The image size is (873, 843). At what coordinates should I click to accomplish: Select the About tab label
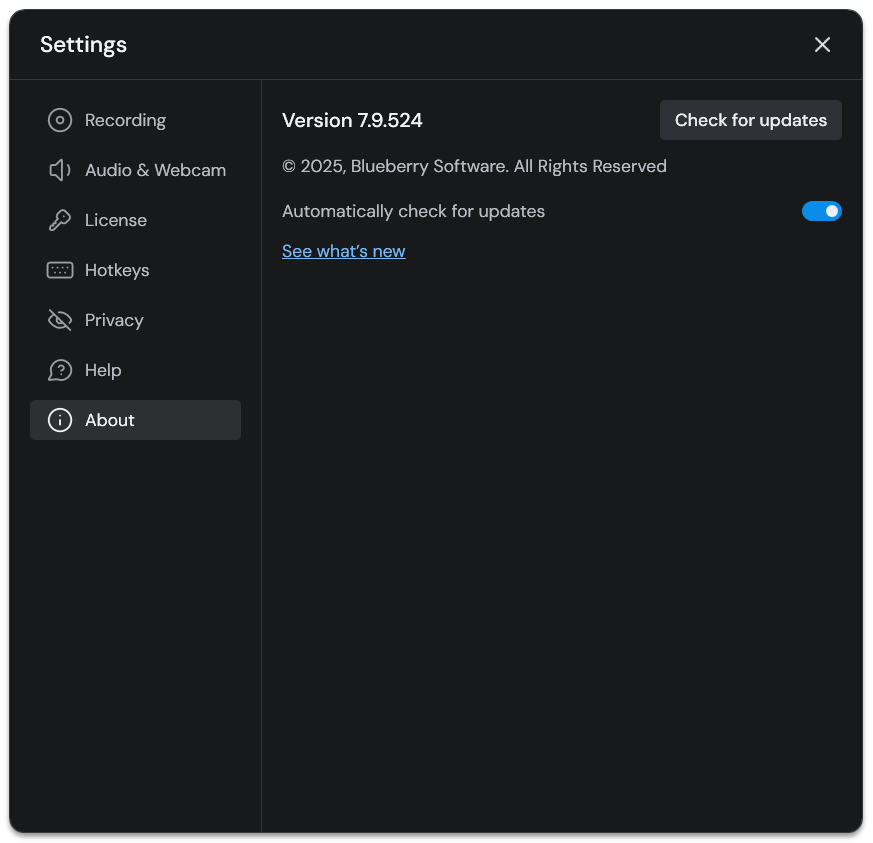[x=110, y=420]
